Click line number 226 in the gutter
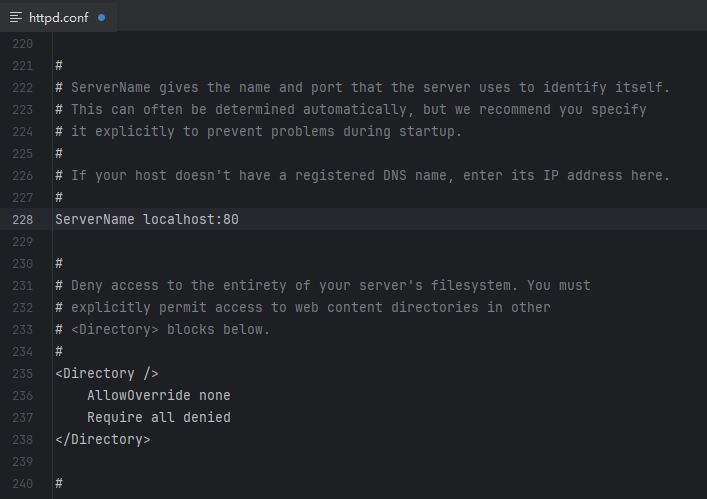Viewport: 707px width, 499px height. pyautogui.click(x=23, y=175)
